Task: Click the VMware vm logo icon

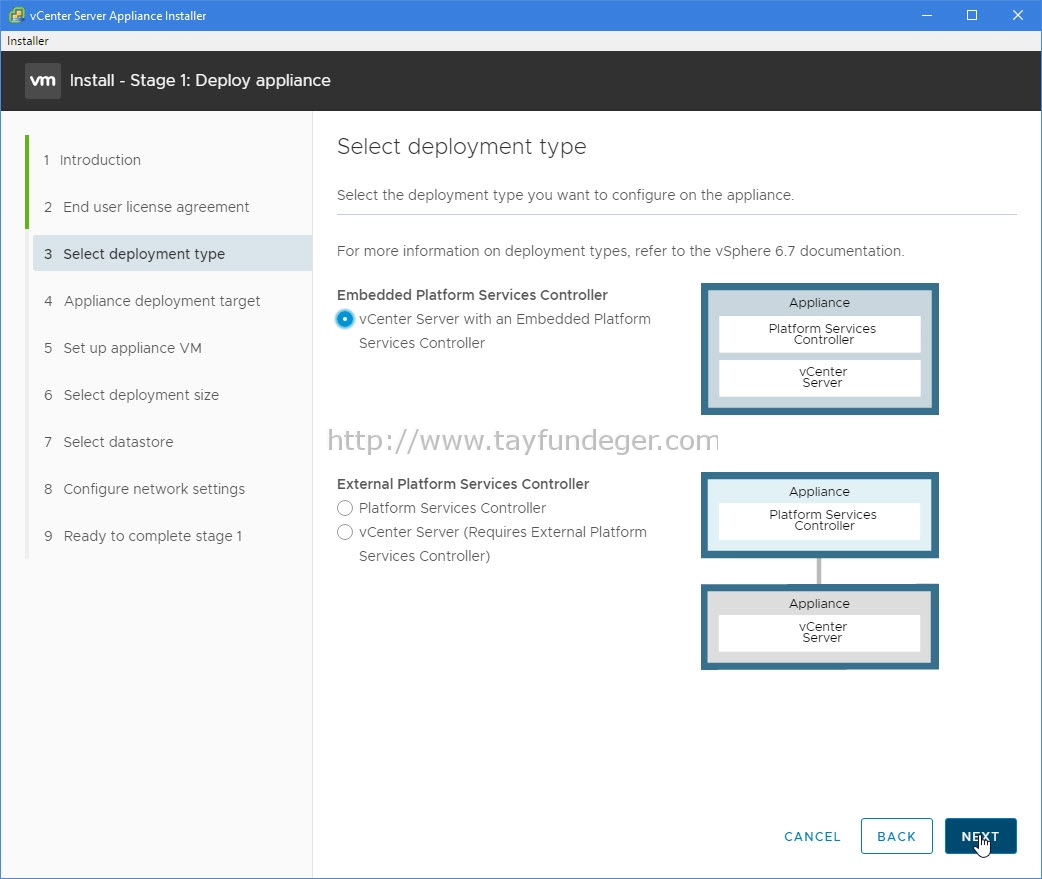Action: click(43, 80)
